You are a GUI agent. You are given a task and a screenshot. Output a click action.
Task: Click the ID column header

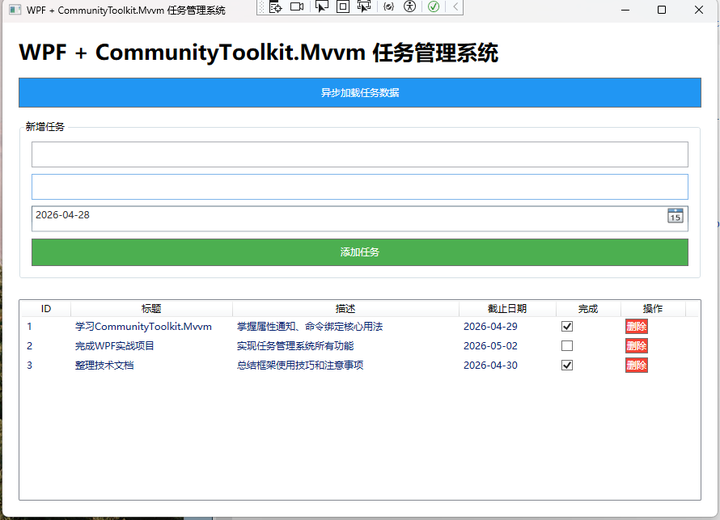46,309
